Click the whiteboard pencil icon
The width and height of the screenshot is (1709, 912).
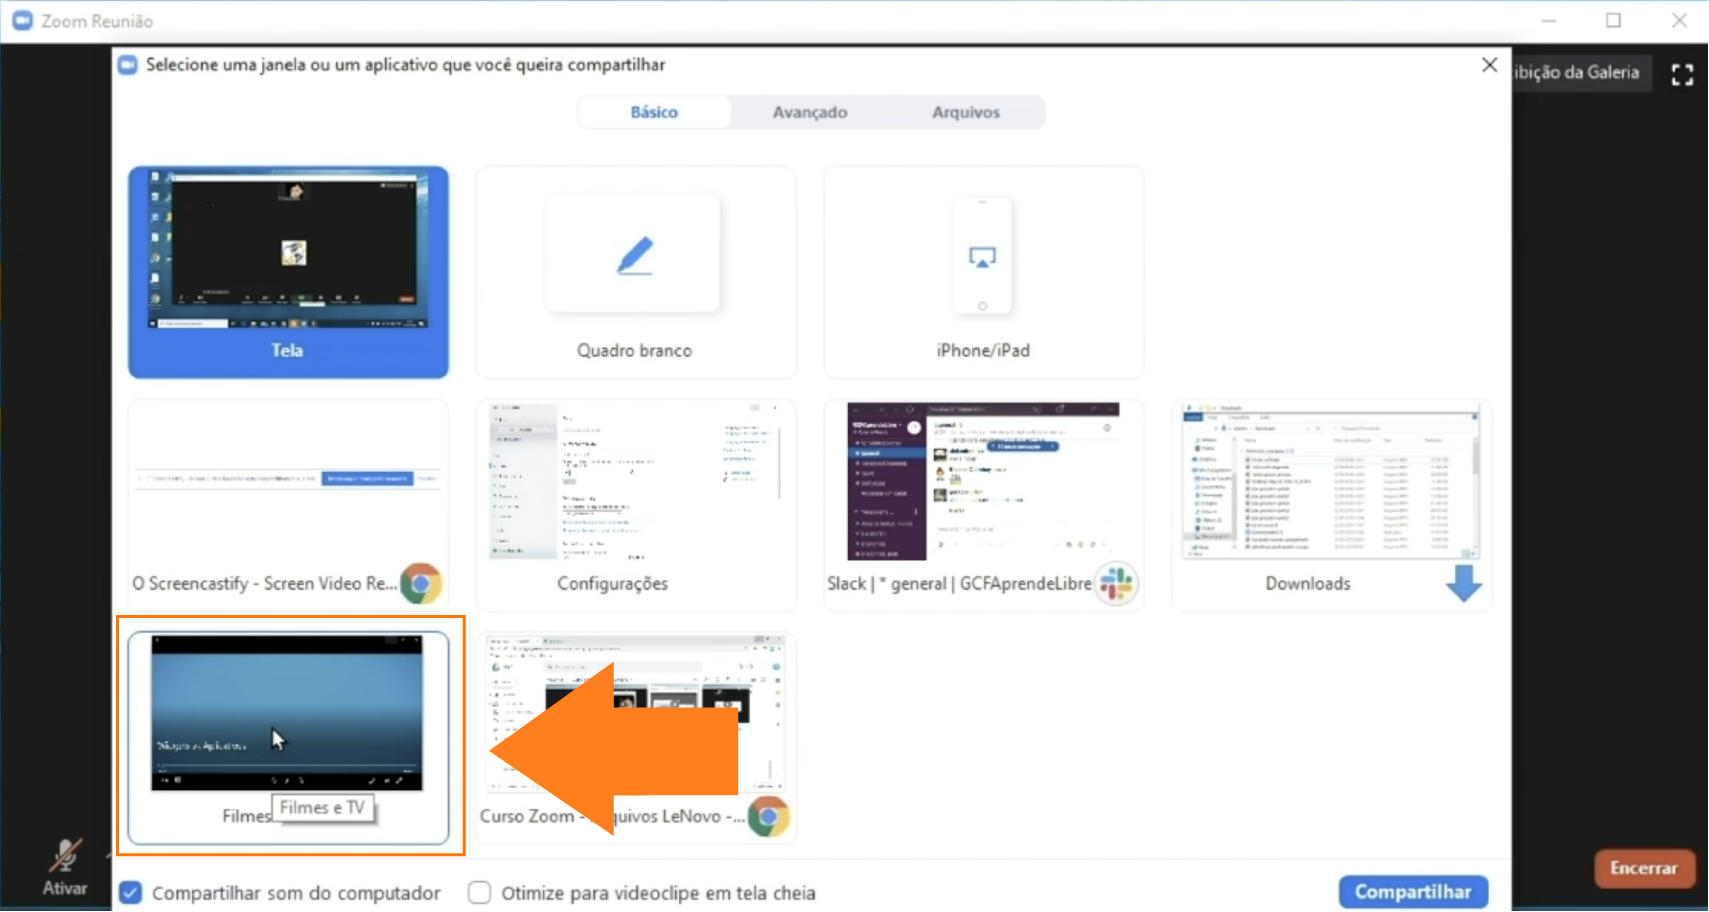pos(635,255)
